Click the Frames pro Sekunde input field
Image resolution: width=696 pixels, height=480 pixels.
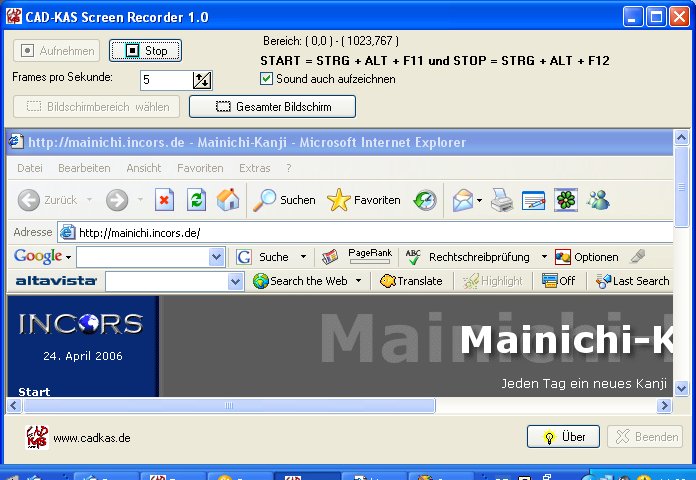tap(166, 80)
